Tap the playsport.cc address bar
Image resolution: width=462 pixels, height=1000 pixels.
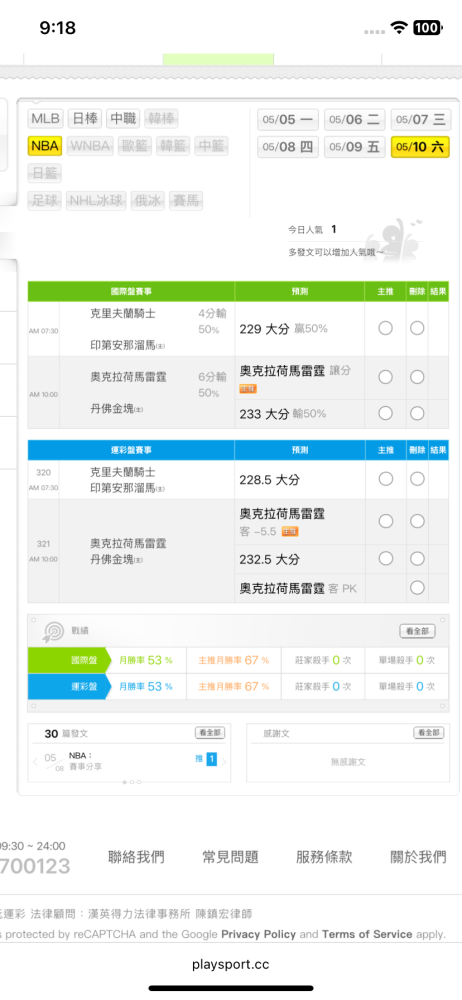(x=231, y=964)
